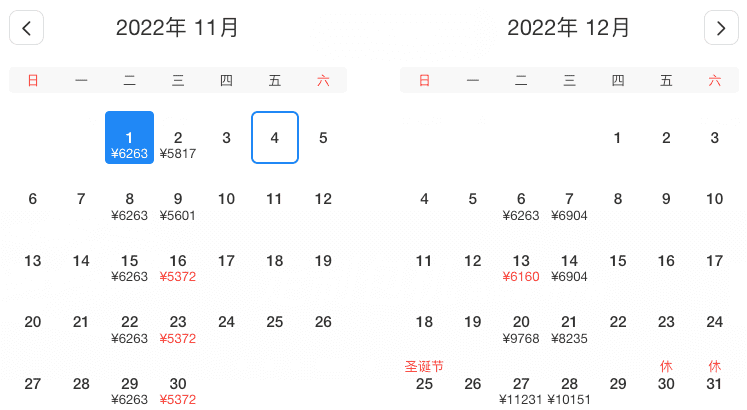747x410 pixels.
Task: Go to next month with right arrow
Action: coord(720,28)
